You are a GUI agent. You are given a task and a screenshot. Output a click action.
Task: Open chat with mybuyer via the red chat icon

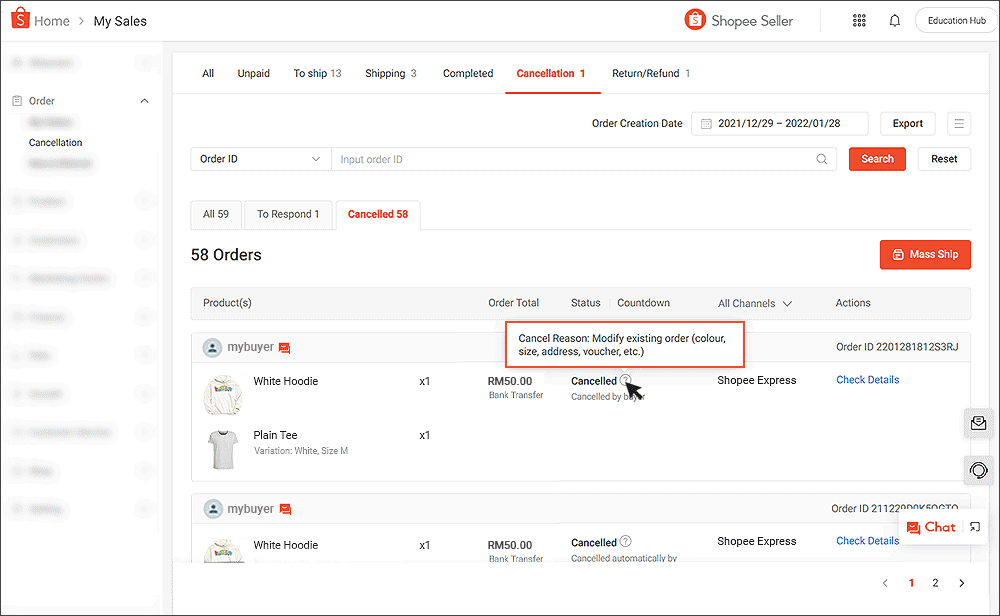point(284,347)
